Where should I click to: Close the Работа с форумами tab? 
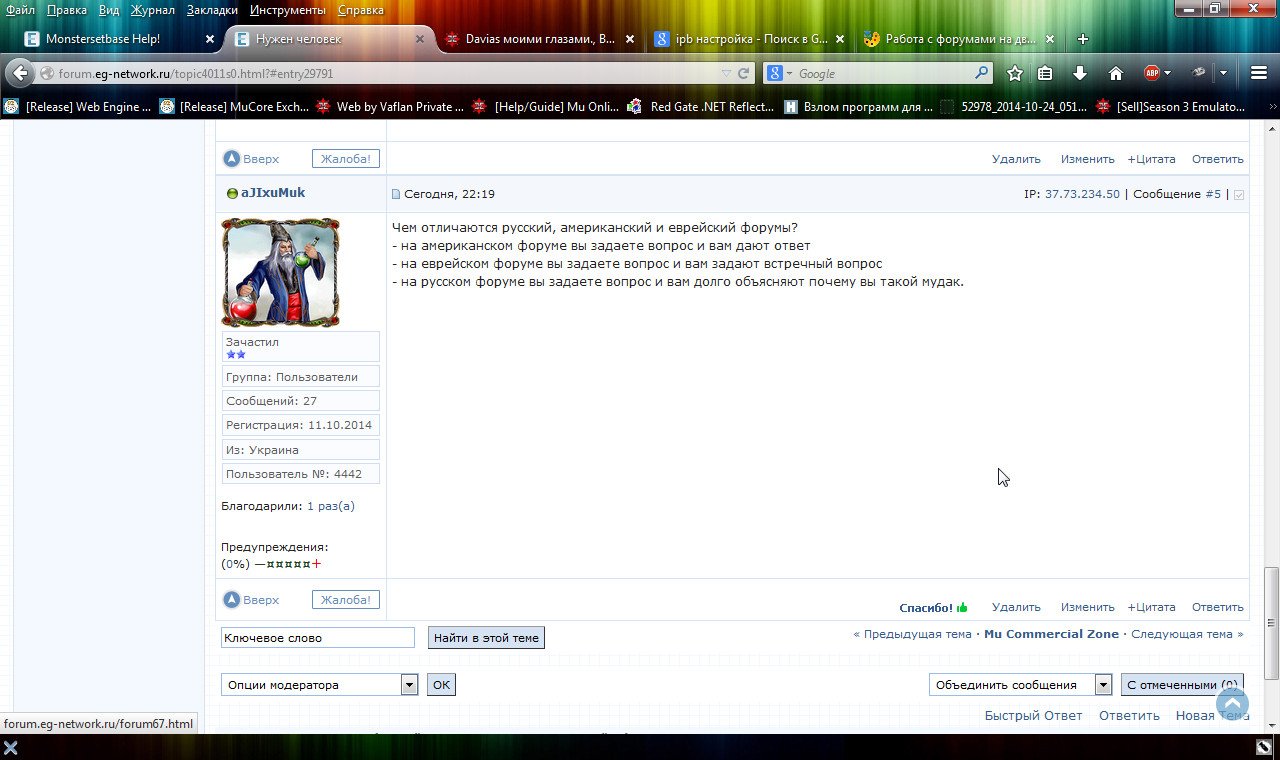1050,39
